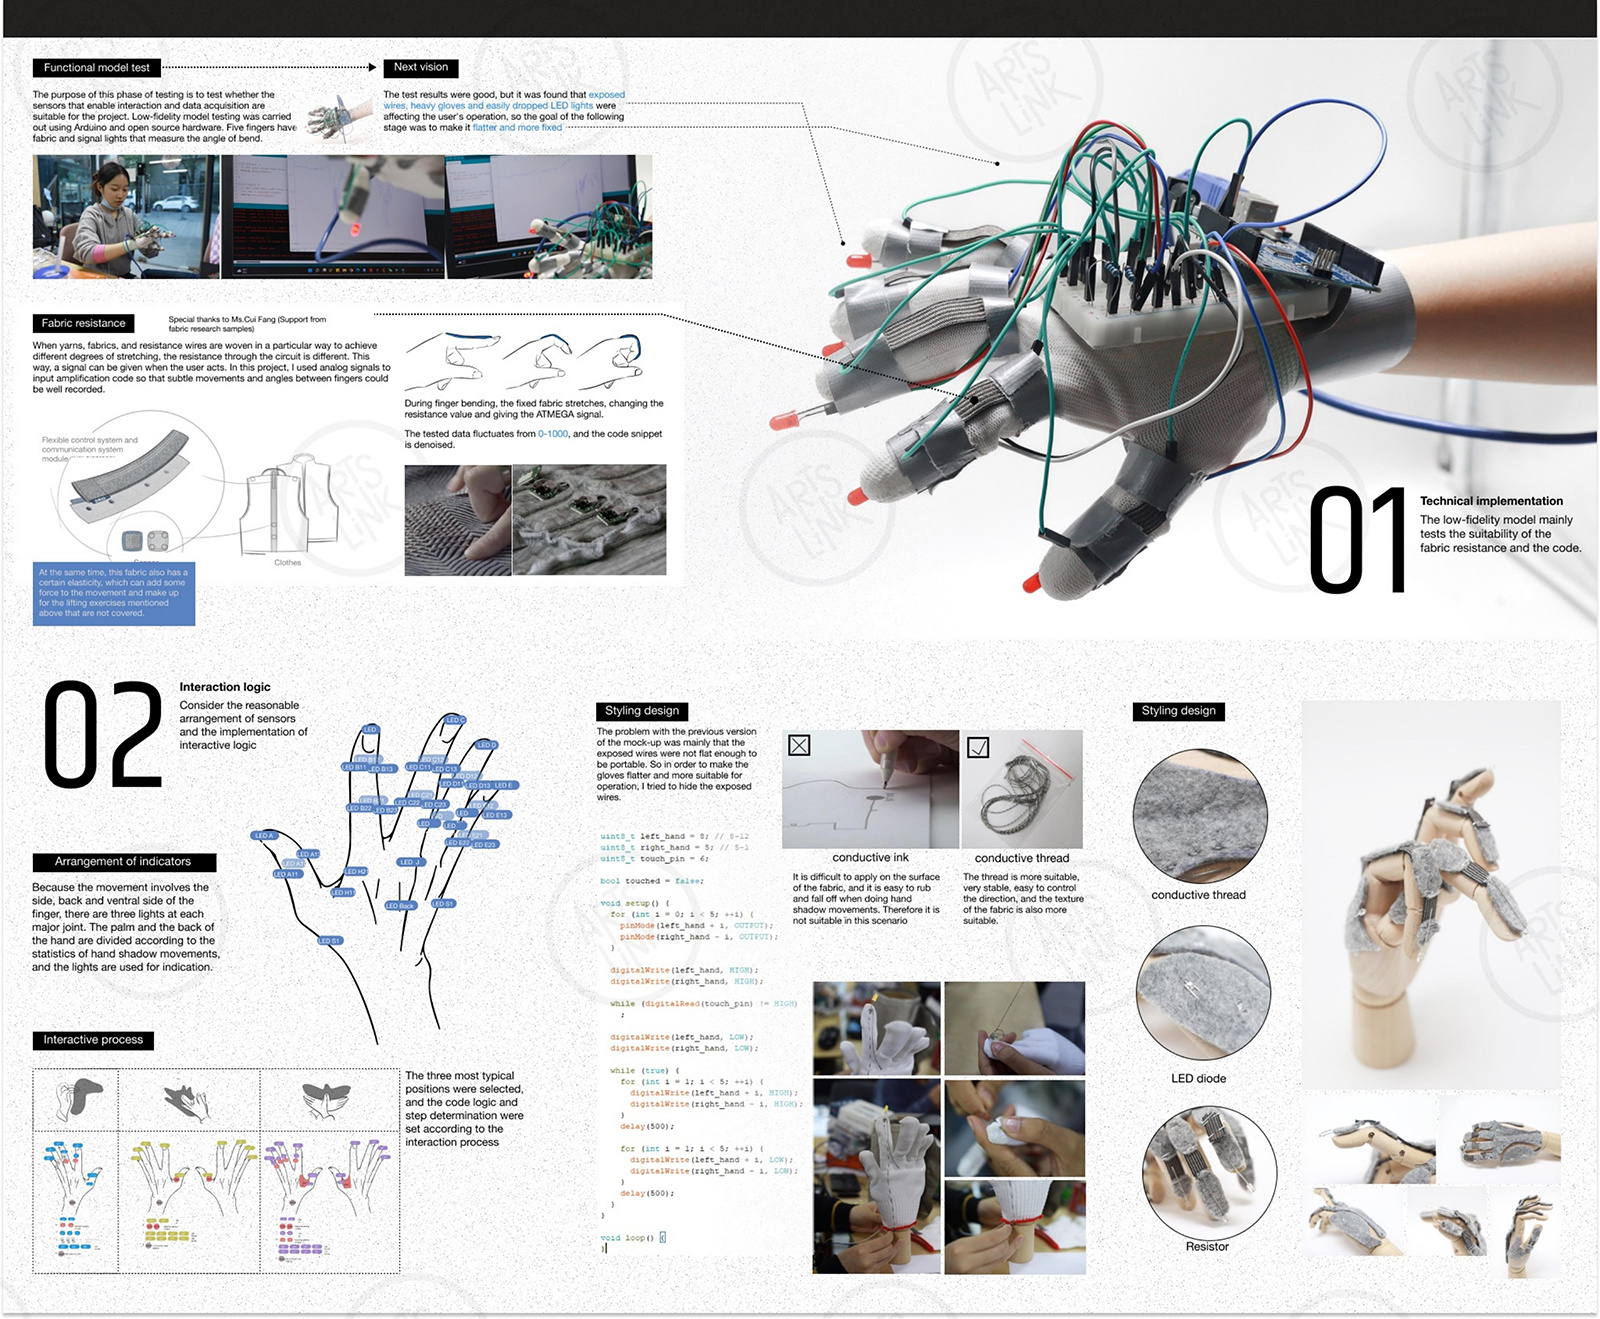1600x1319 pixels.
Task: Click the 'Resistor' caption
Action: point(1207,1246)
